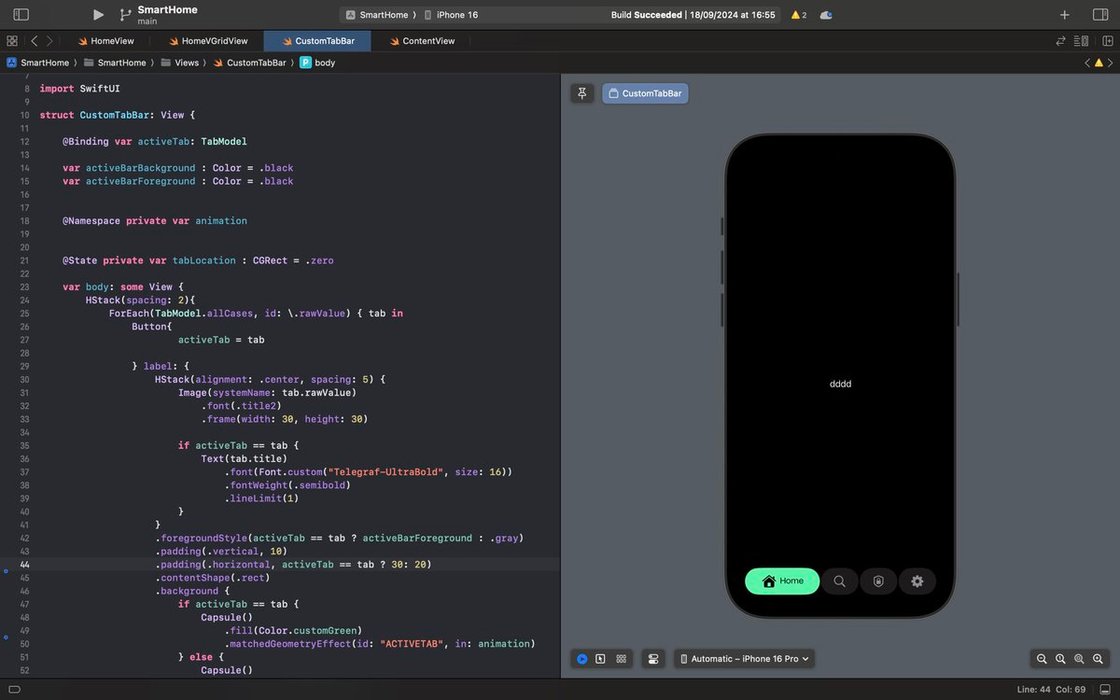Image resolution: width=1120 pixels, height=700 pixels.
Task: Switch to the ContentView tab
Action: (x=422, y=41)
